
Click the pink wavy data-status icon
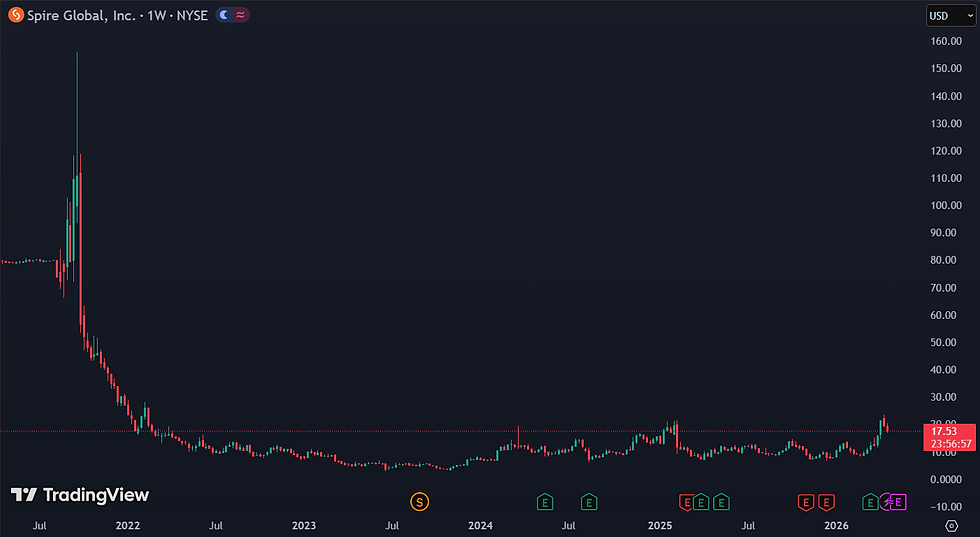[x=241, y=15]
